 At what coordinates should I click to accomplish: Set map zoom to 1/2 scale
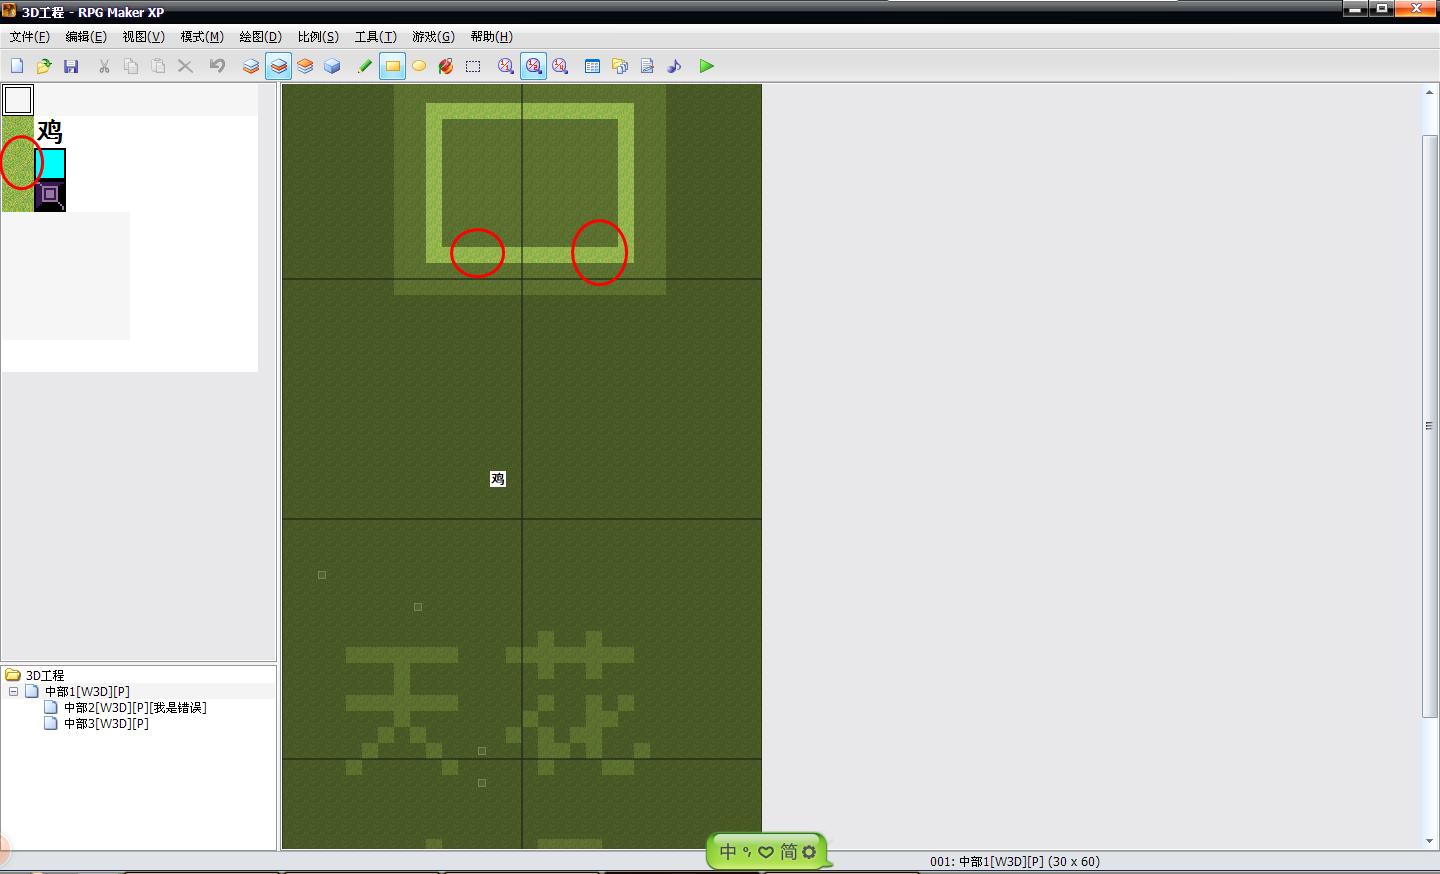click(x=533, y=66)
